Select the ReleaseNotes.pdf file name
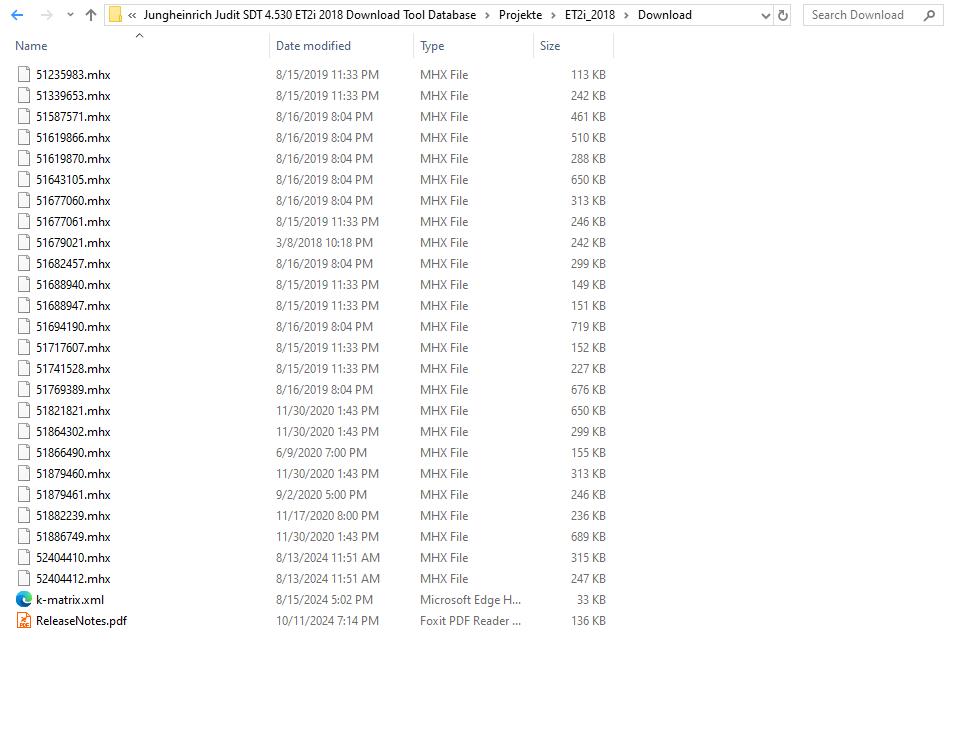This screenshot has height=749, width=957. tap(81, 620)
